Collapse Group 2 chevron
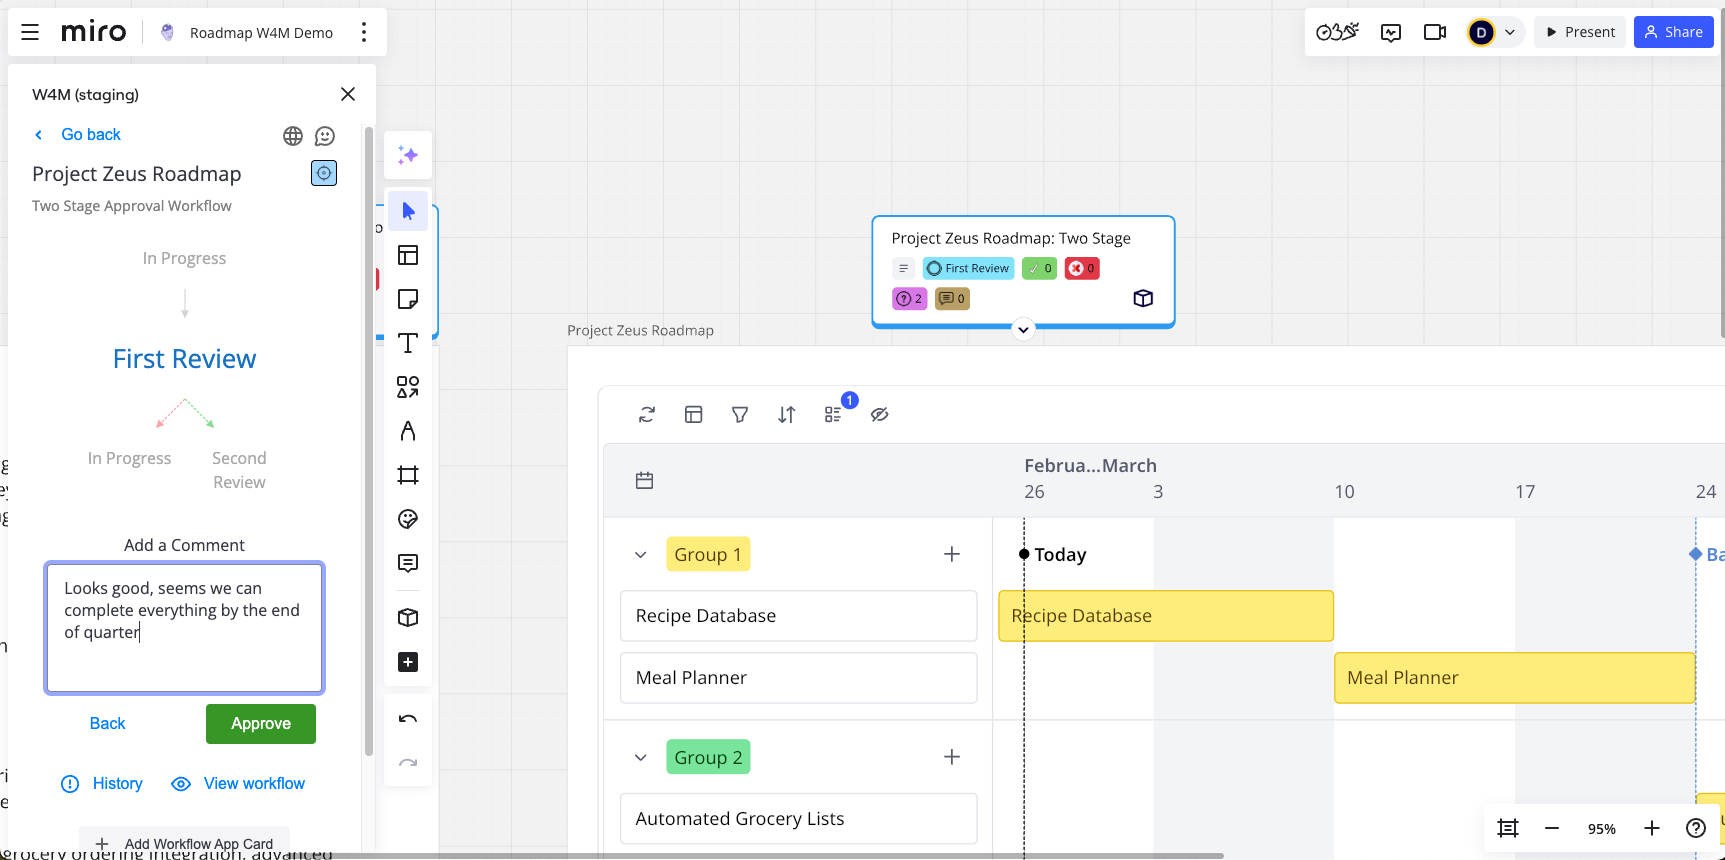 pyautogui.click(x=641, y=758)
